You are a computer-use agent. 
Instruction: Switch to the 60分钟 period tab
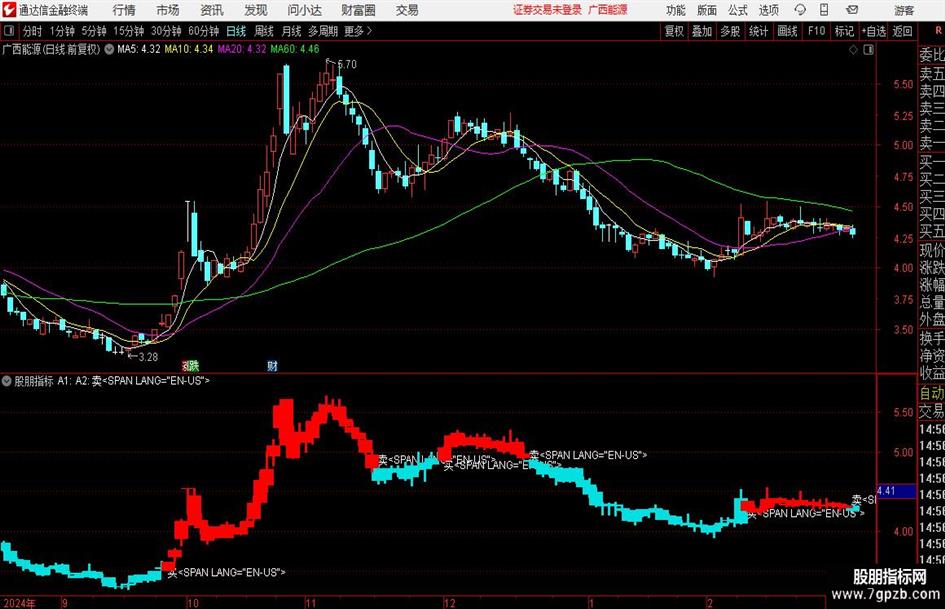[203, 31]
